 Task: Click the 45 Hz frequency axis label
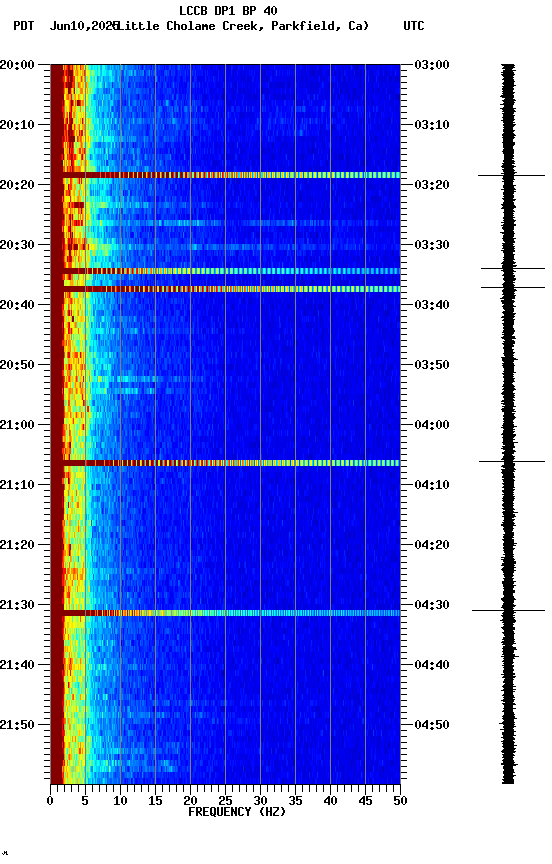point(365,801)
